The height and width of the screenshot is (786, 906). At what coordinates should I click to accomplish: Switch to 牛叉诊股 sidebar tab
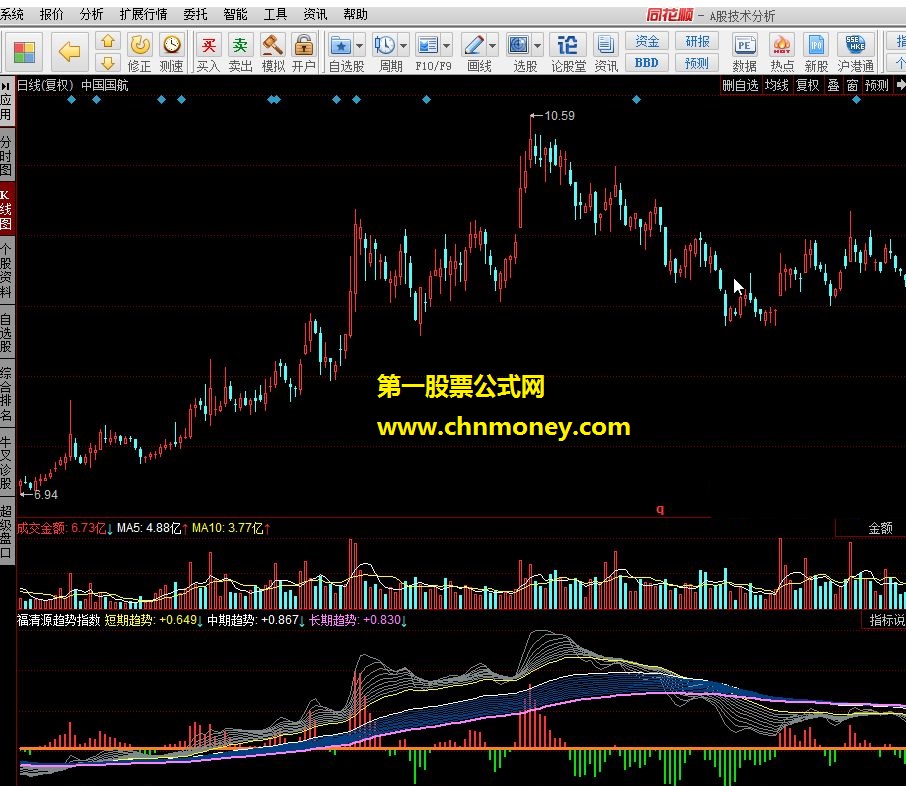tap(6, 464)
